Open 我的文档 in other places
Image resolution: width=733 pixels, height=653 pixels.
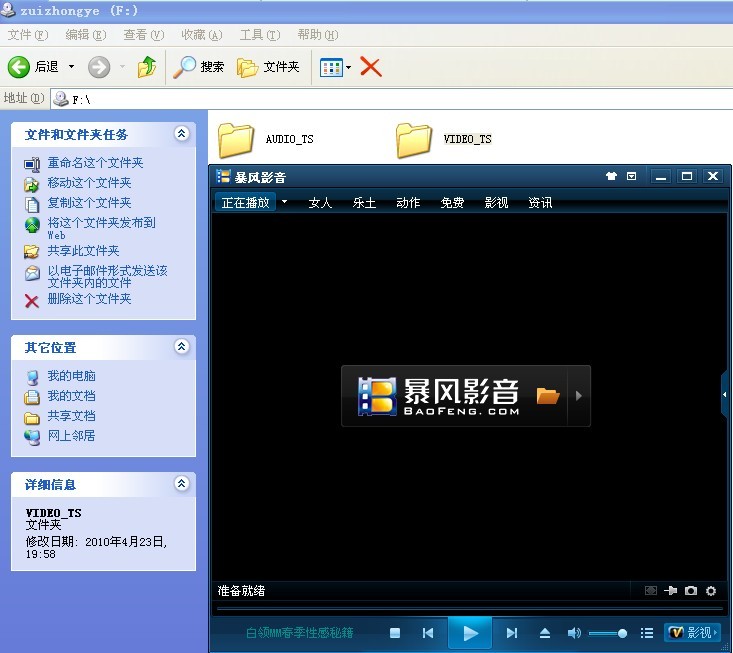(x=71, y=396)
